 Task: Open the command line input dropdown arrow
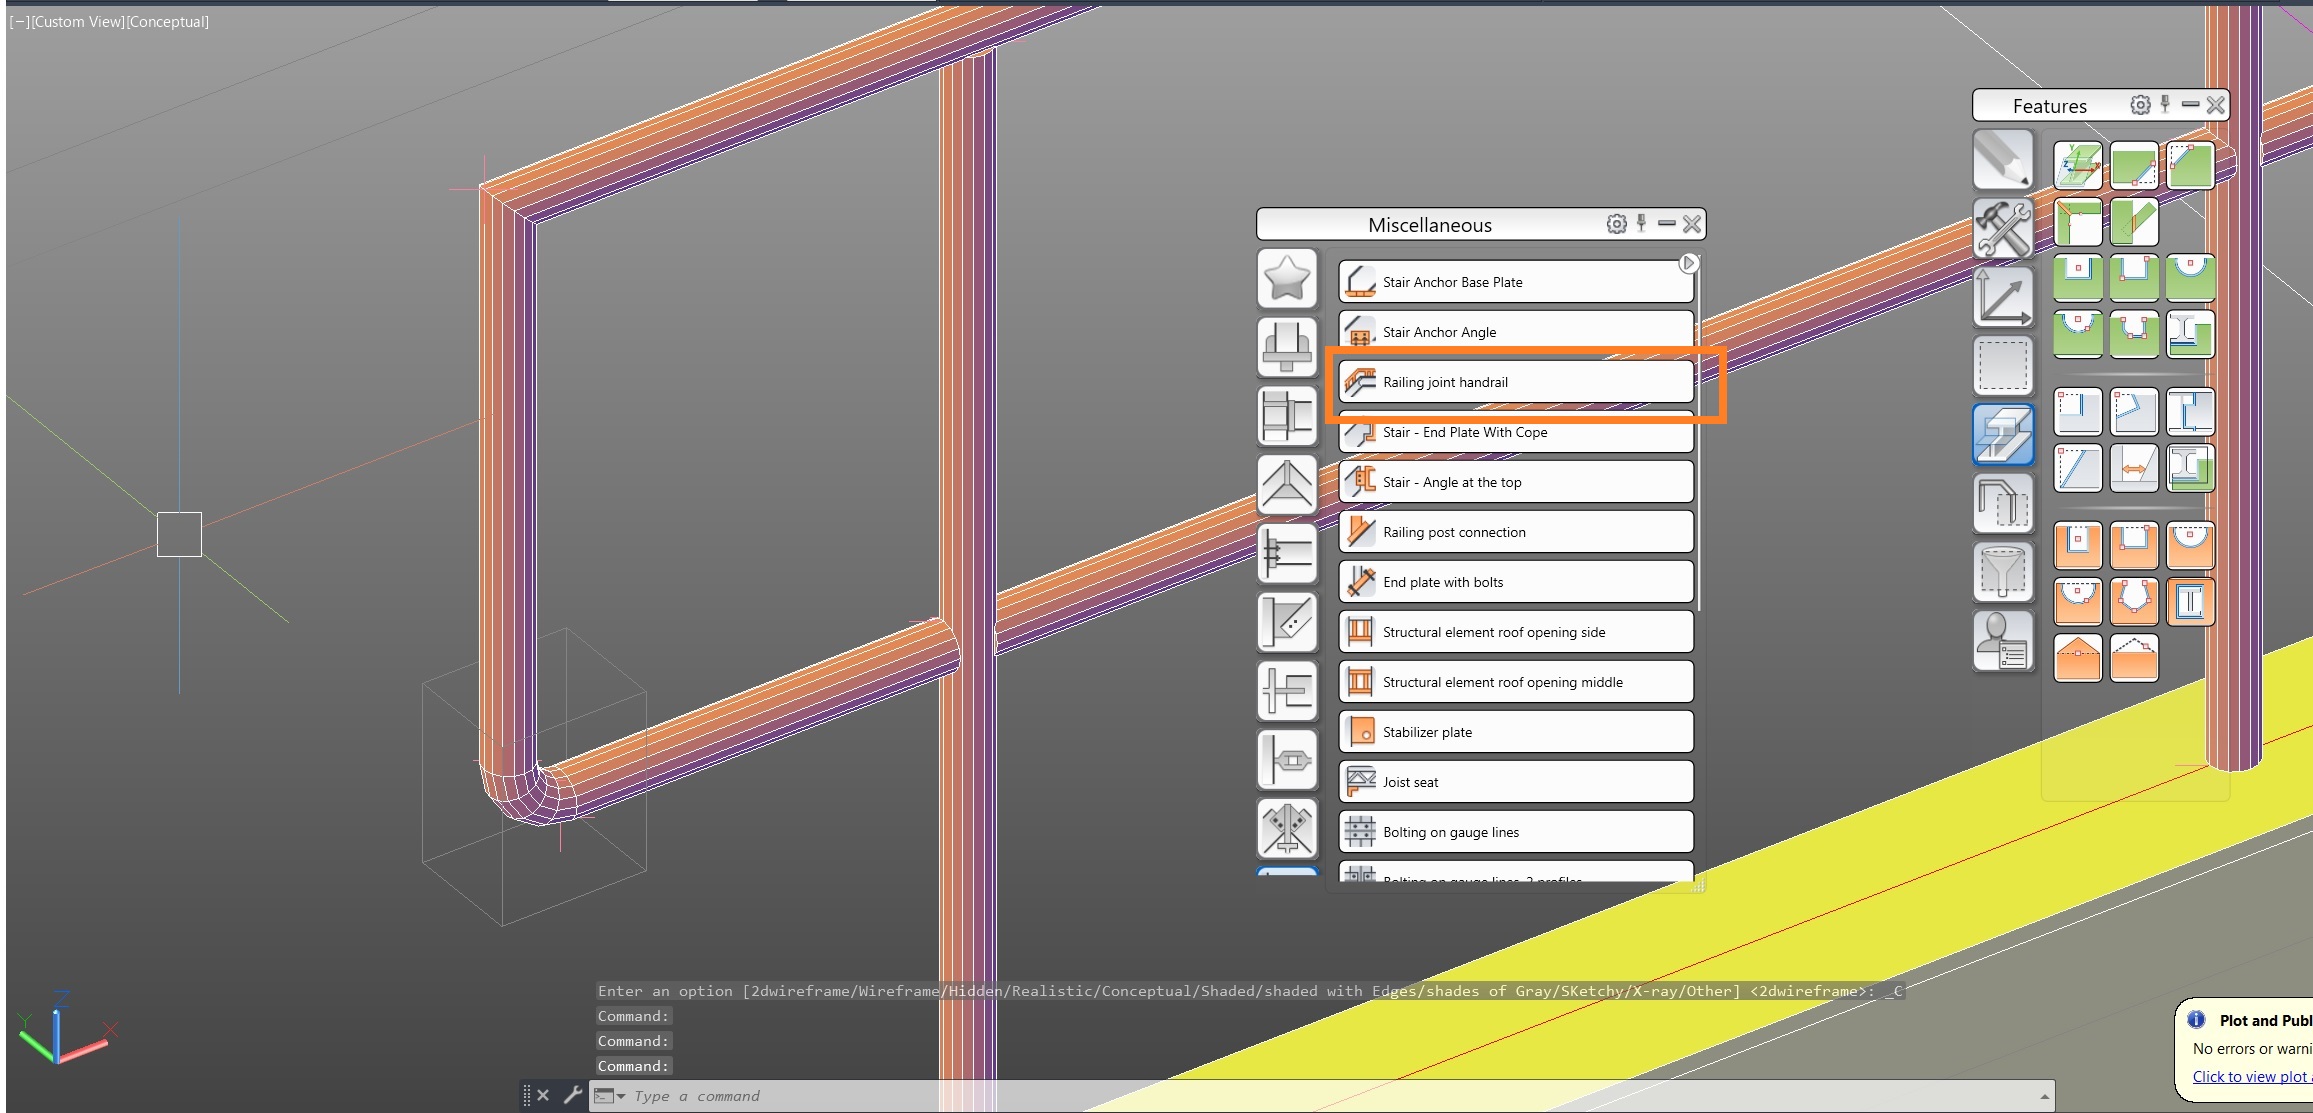tap(620, 1095)
